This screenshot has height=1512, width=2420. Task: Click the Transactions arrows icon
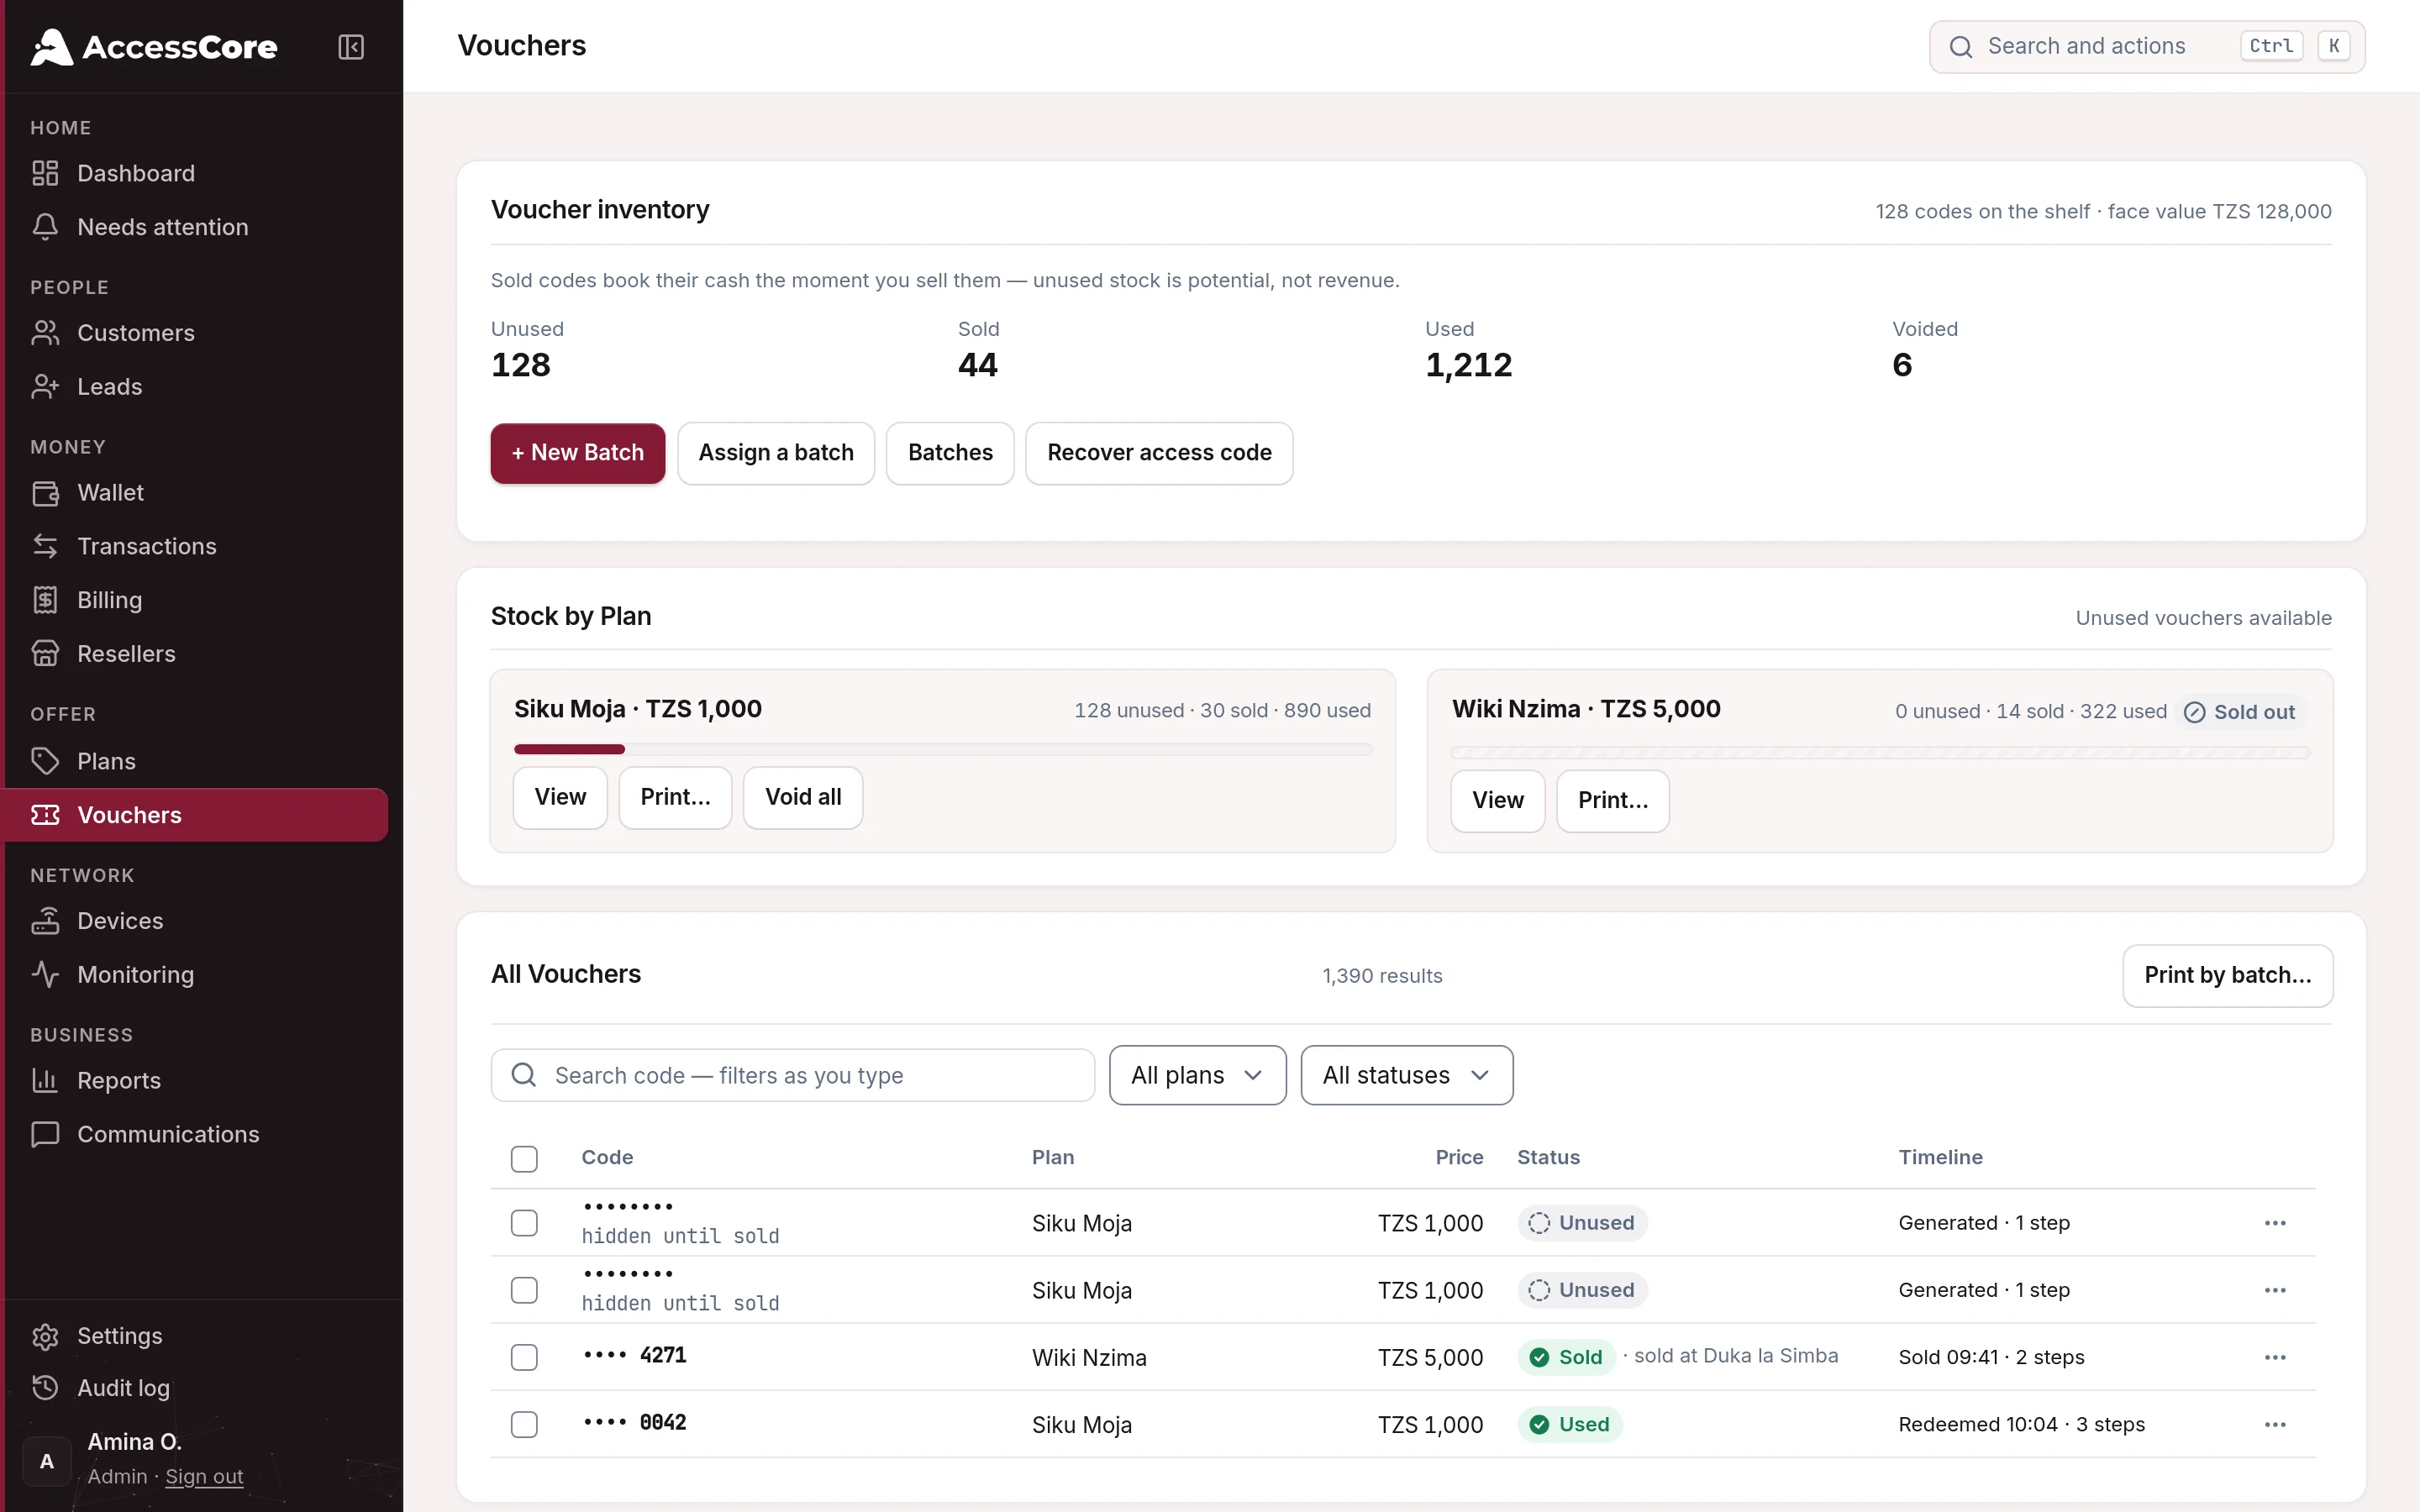coord(45,546)
